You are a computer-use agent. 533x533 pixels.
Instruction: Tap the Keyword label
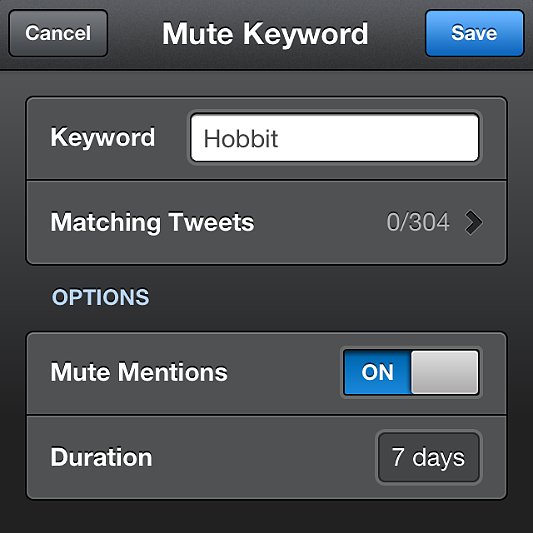click(x=103, y=137)
